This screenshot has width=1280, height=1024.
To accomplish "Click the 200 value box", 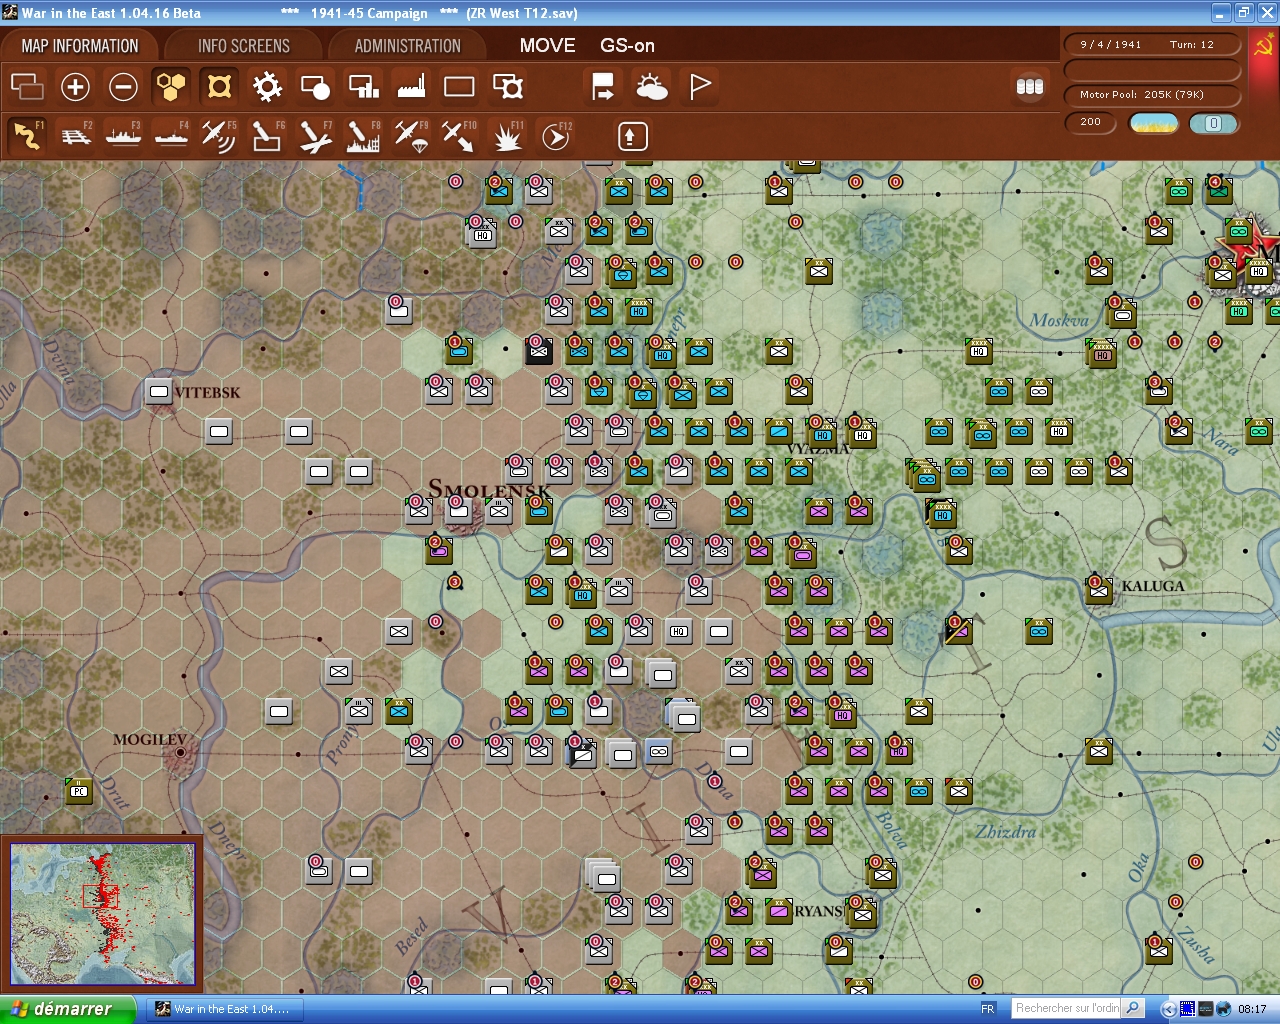I will [x=1091, y=123].
